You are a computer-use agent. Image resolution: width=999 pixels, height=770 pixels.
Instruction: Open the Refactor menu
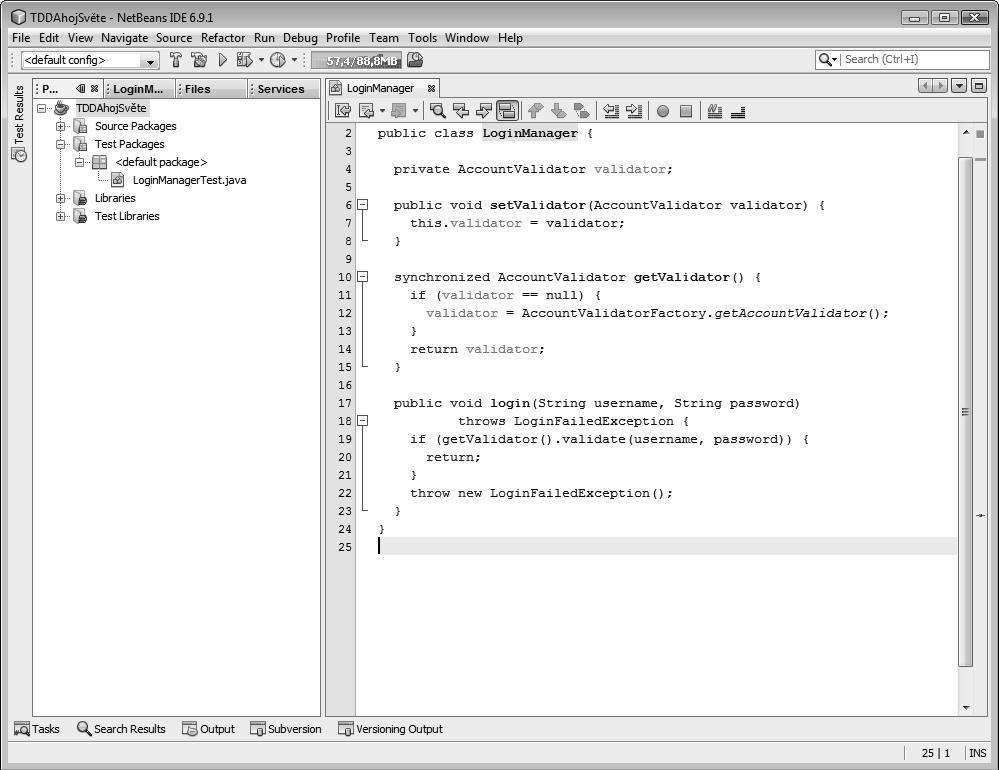(x=223, y=38)
